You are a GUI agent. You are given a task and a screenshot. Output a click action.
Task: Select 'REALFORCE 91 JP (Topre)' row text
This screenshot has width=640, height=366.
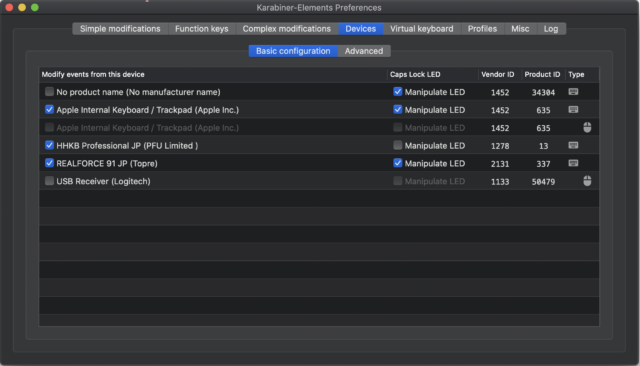click(107, 164)
